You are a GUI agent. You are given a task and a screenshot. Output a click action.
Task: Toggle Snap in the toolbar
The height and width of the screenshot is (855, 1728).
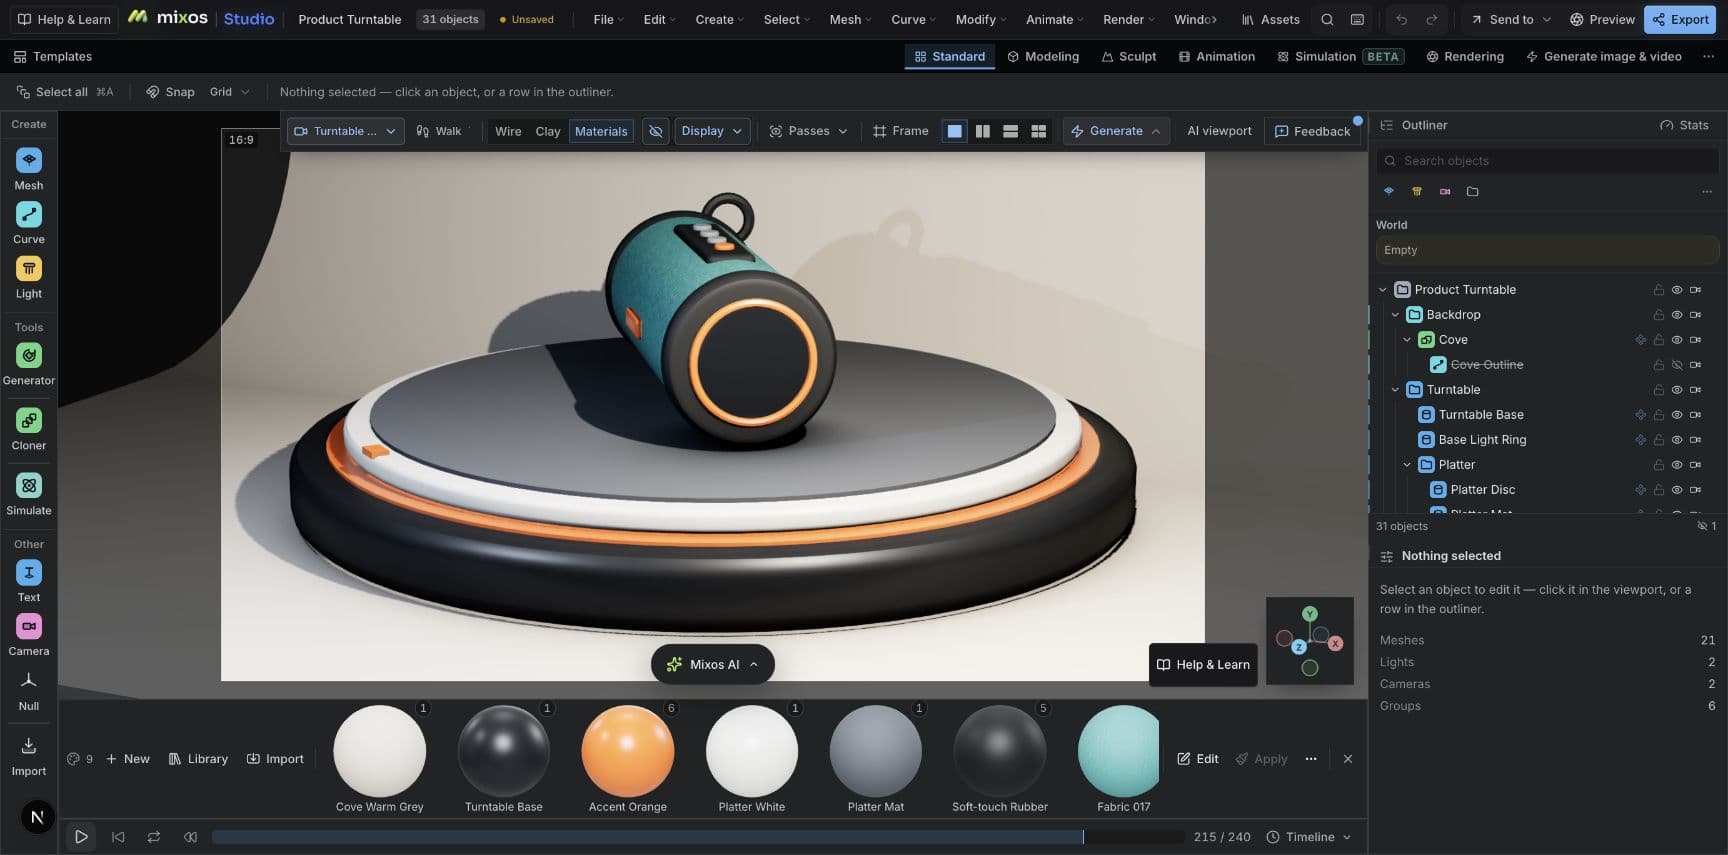(170, 92)
